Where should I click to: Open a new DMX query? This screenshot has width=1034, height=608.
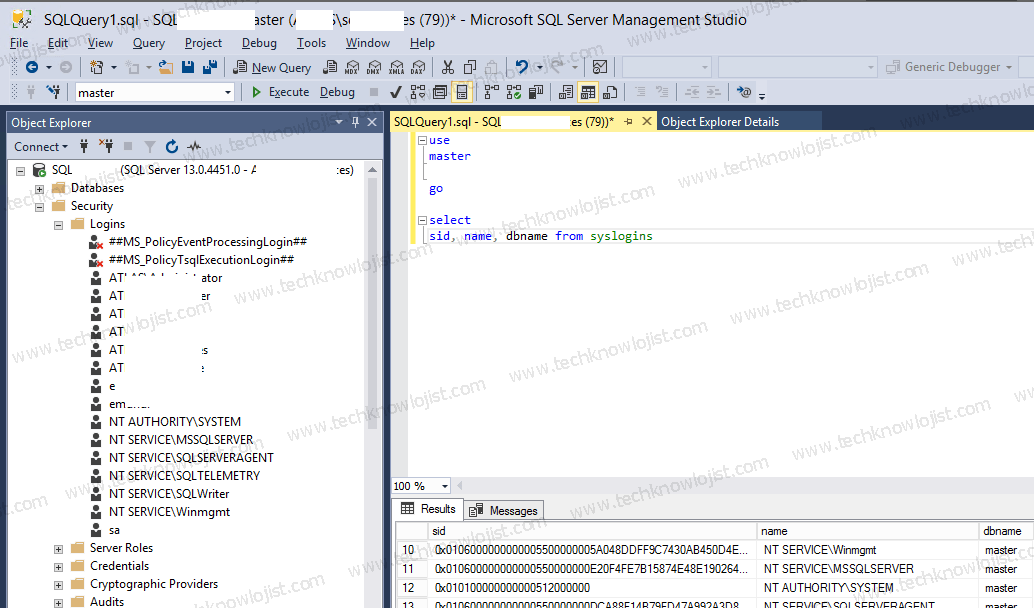[374, 67]
